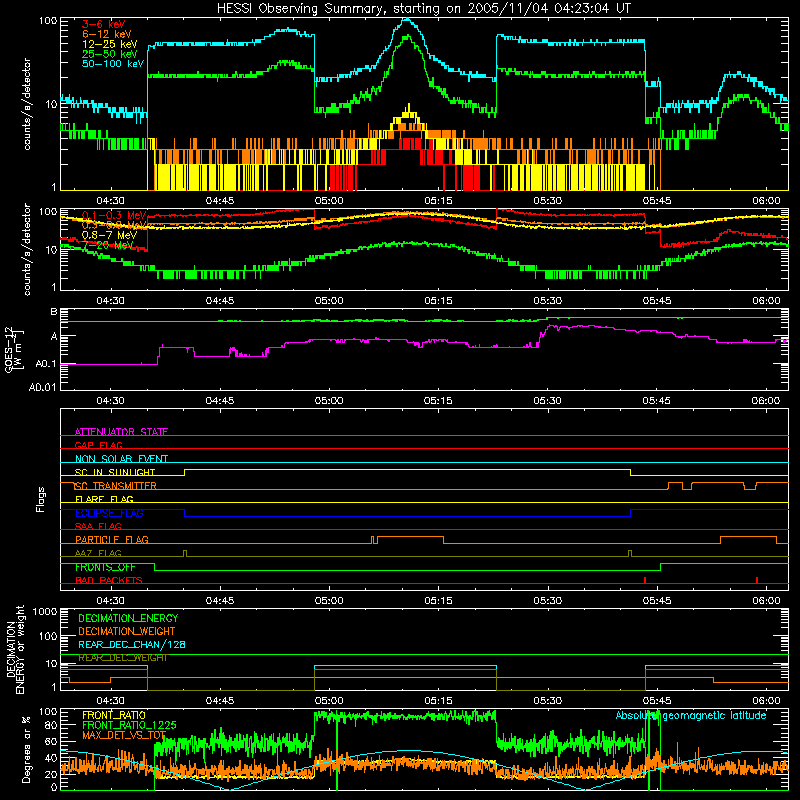
Task: Click the REAR_DEC_WEIGHT legend label
Action: click(x=122, y=658)
